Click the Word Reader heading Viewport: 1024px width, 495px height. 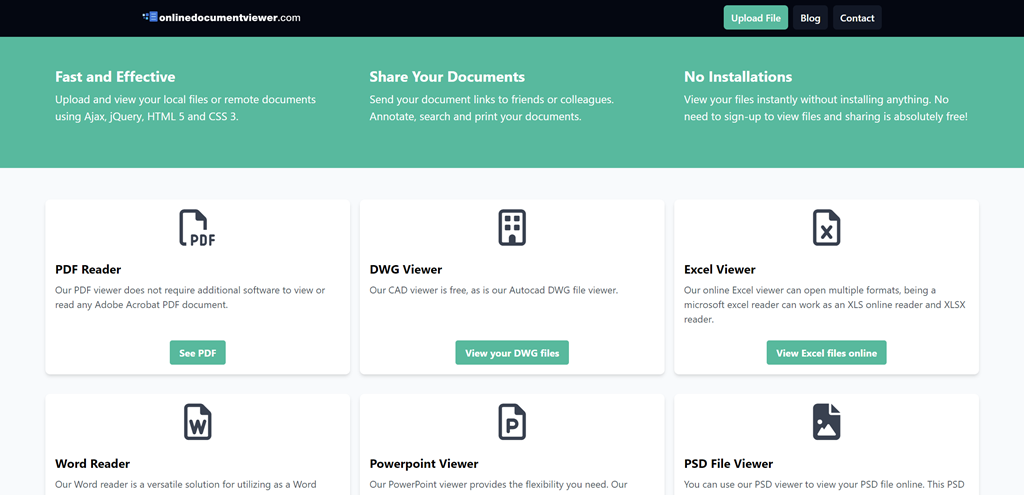(x=92, y=464)
